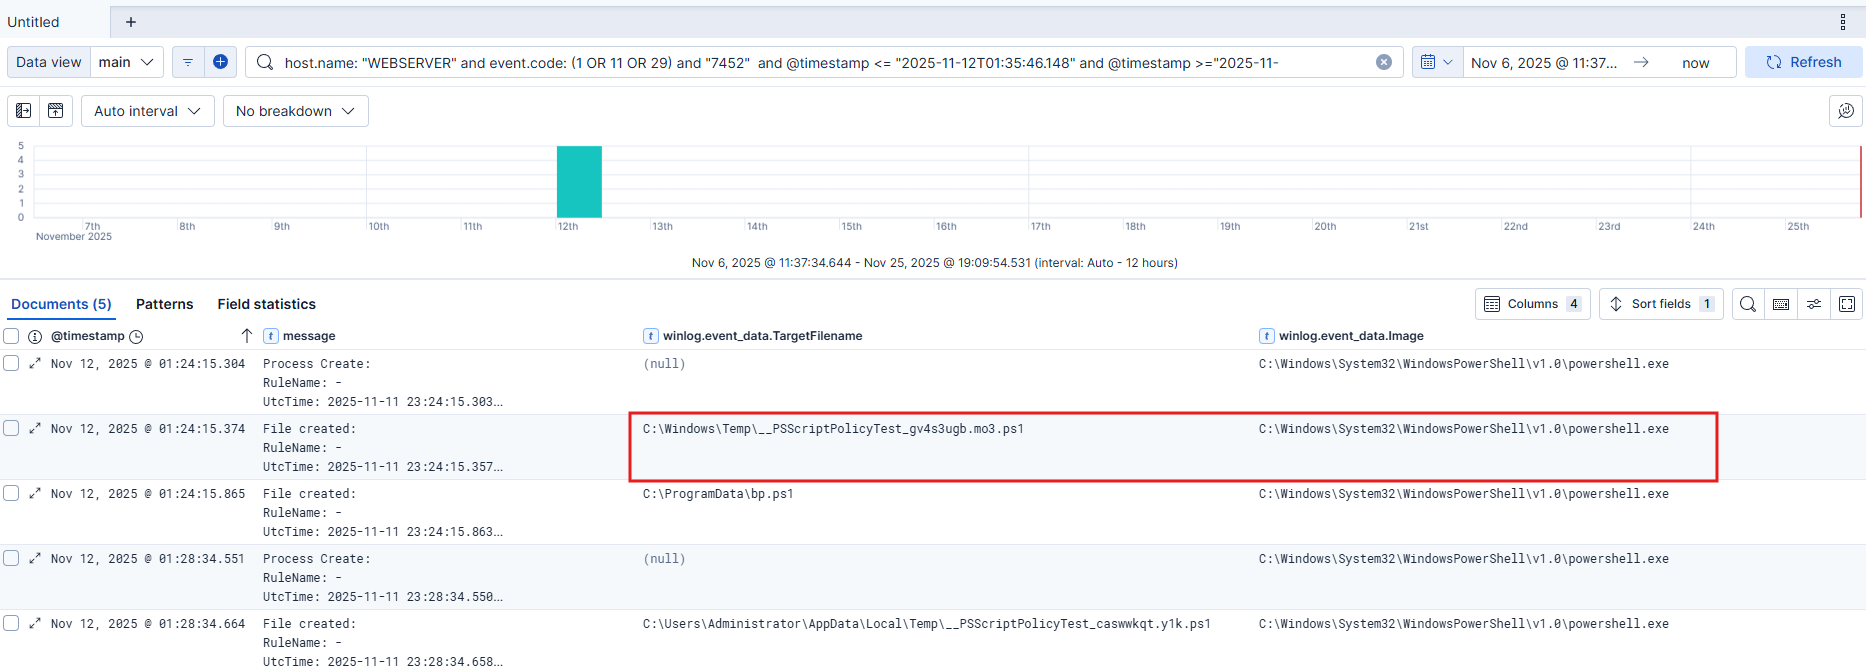Switch to the Patterns tab
Screen dimensions: 1866x672
(x=164, y=304)
